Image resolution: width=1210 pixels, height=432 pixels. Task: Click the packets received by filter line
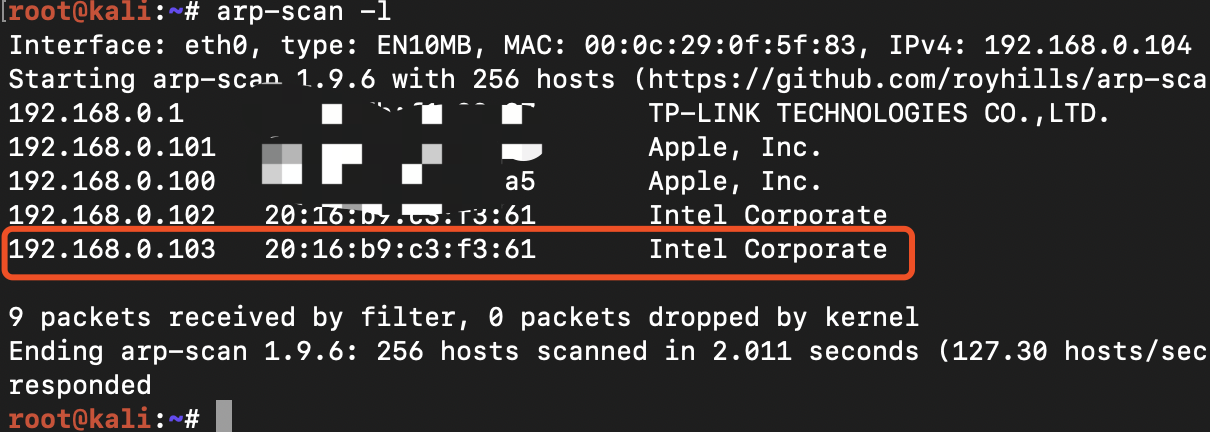click(463, 318)
